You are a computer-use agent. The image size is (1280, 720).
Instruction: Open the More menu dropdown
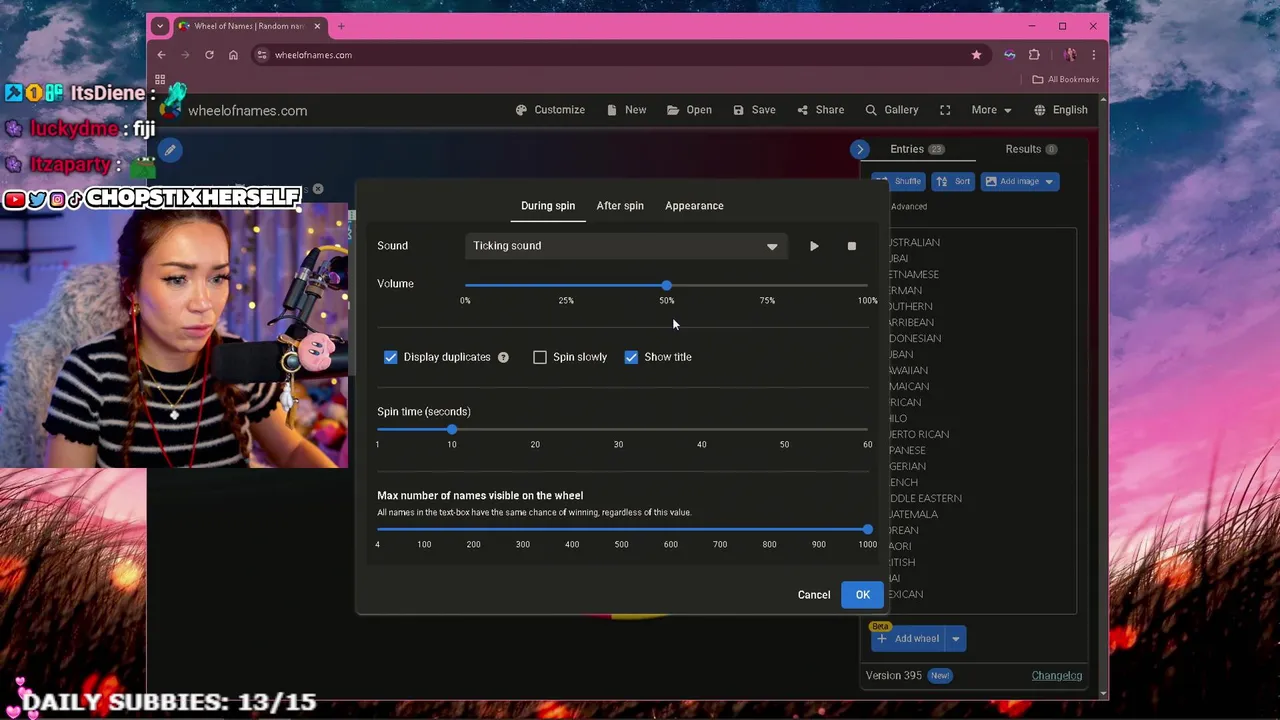point(991,110)
